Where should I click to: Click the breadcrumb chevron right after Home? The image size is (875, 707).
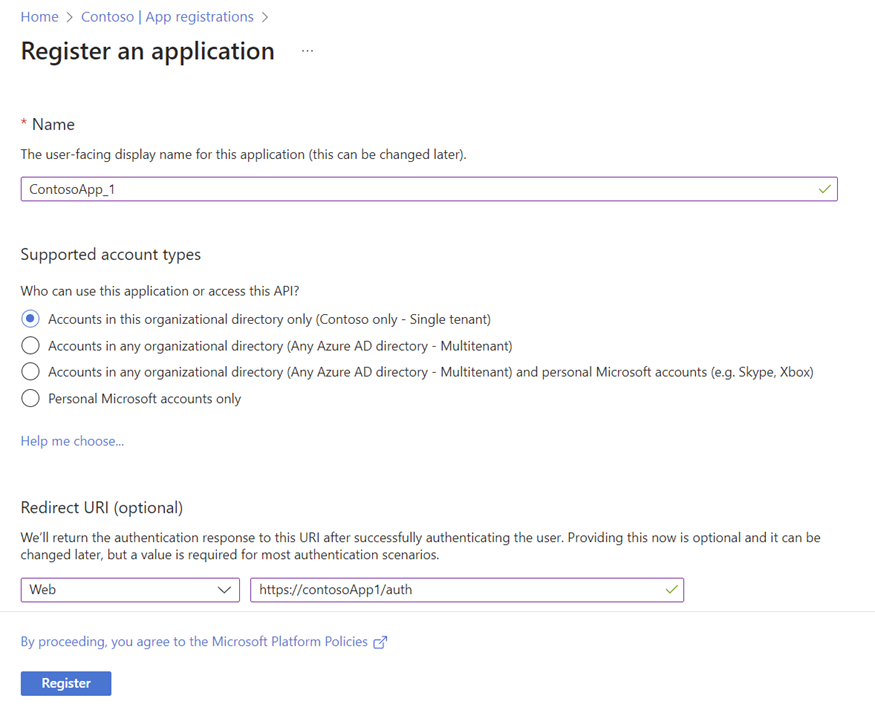70,17
